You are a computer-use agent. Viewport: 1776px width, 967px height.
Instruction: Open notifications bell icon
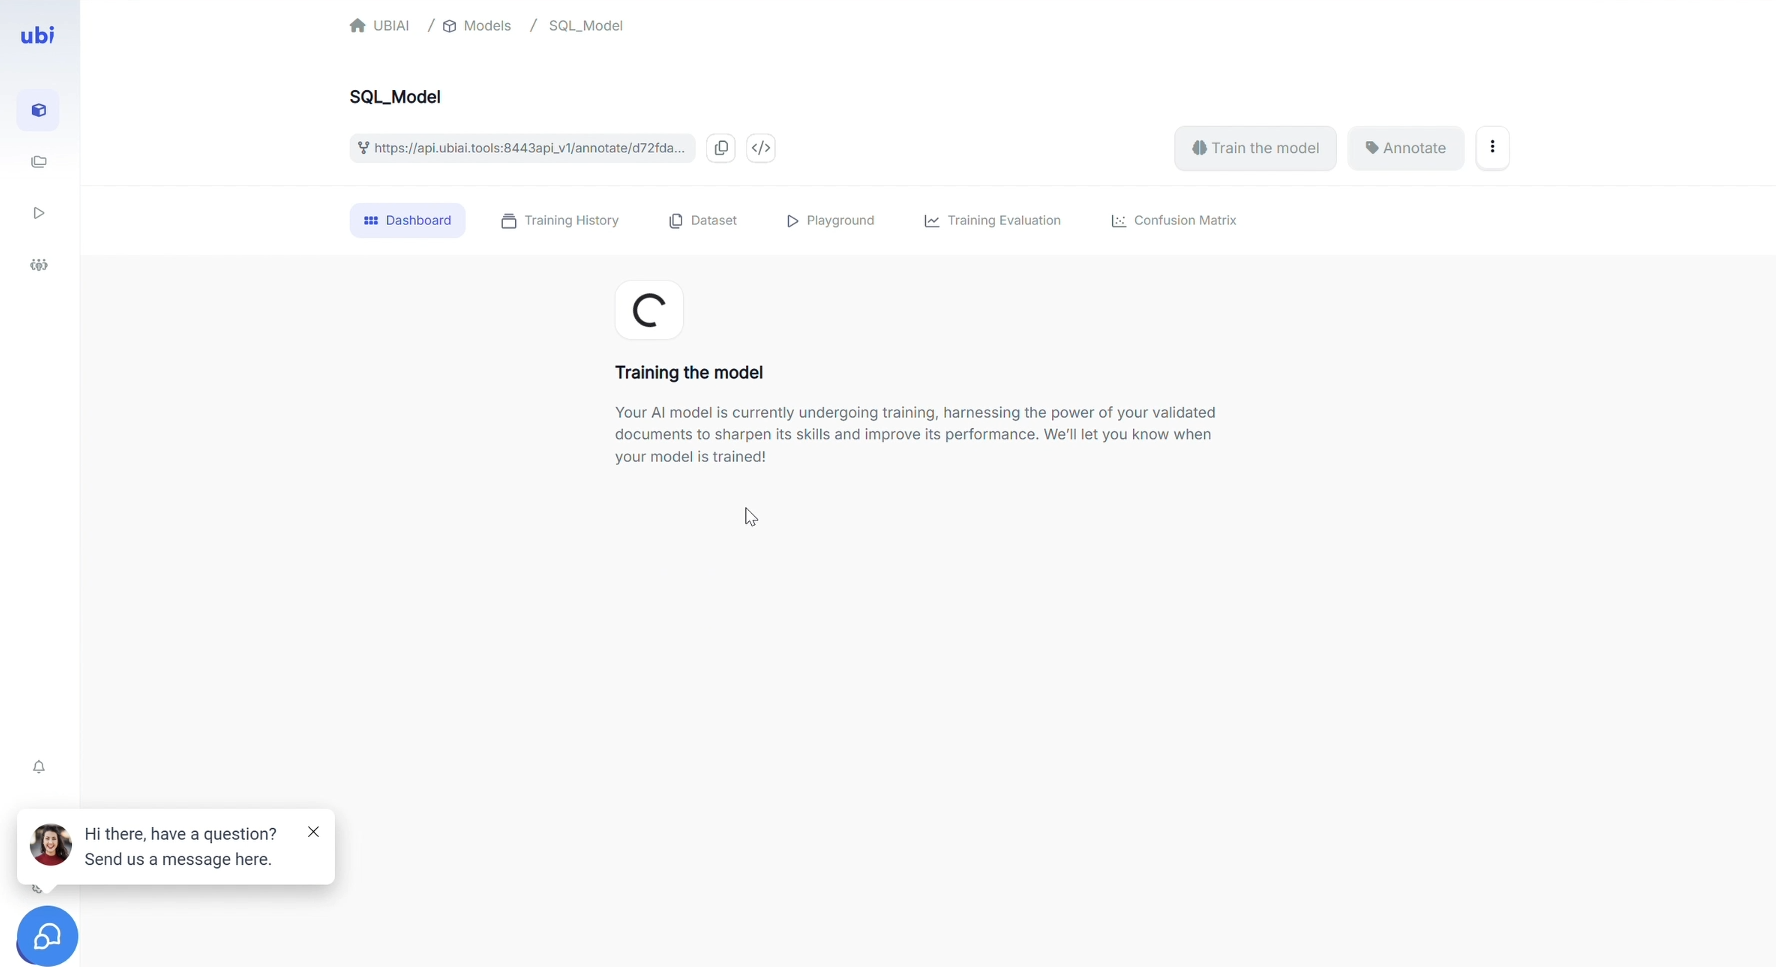tap(38, 767)
